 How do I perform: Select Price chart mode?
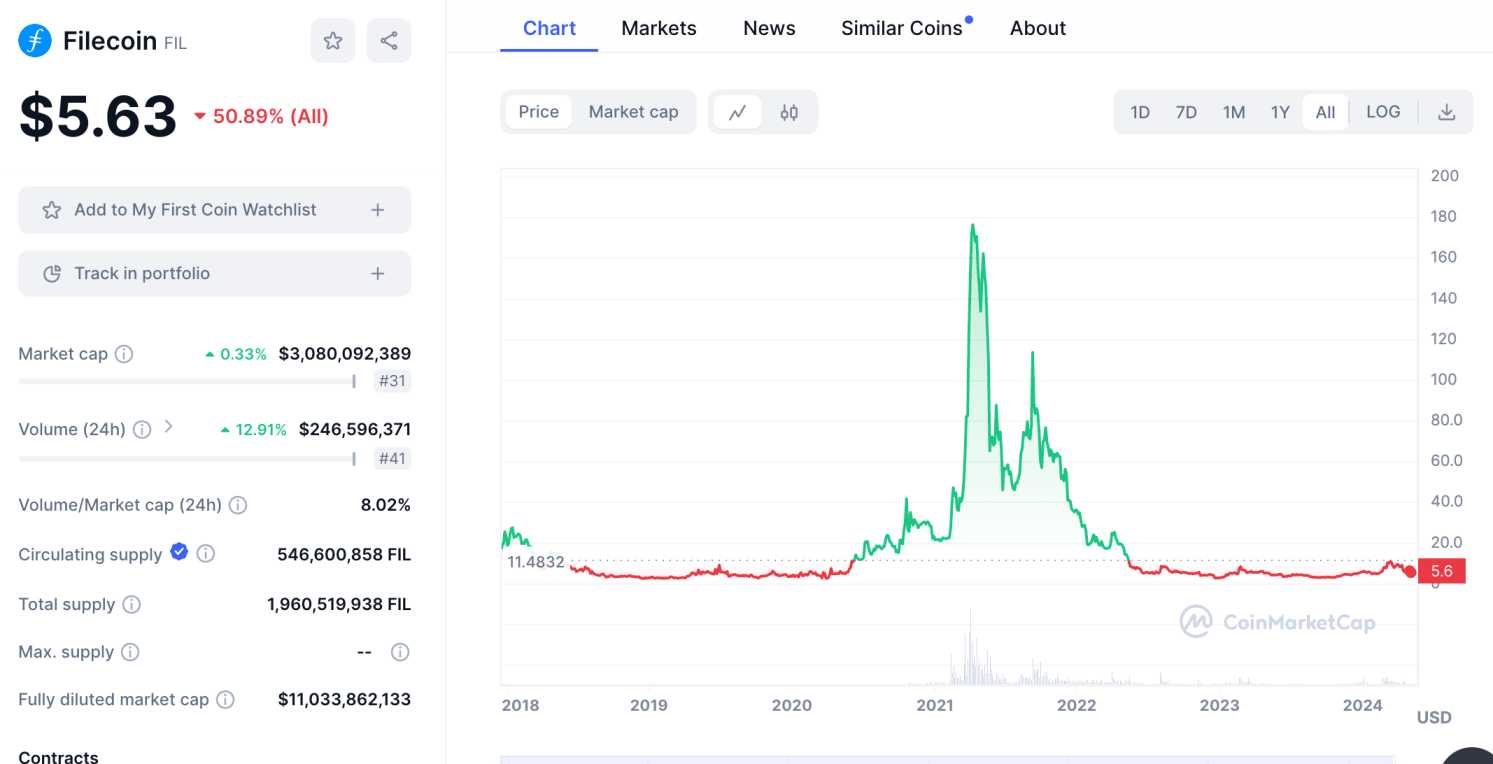(539, 112)
